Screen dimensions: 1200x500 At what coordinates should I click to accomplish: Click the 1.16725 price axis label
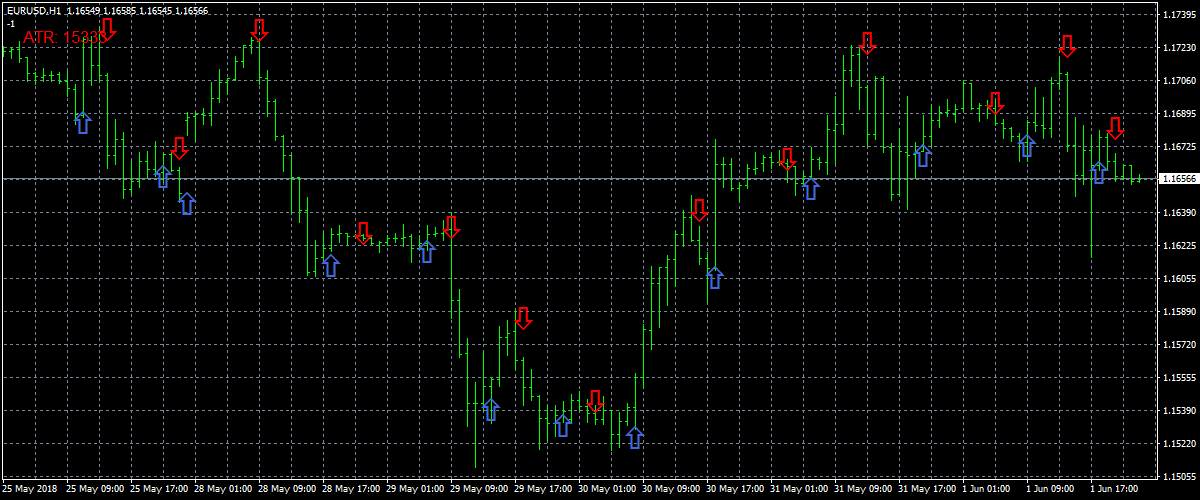coord(1179,147)
